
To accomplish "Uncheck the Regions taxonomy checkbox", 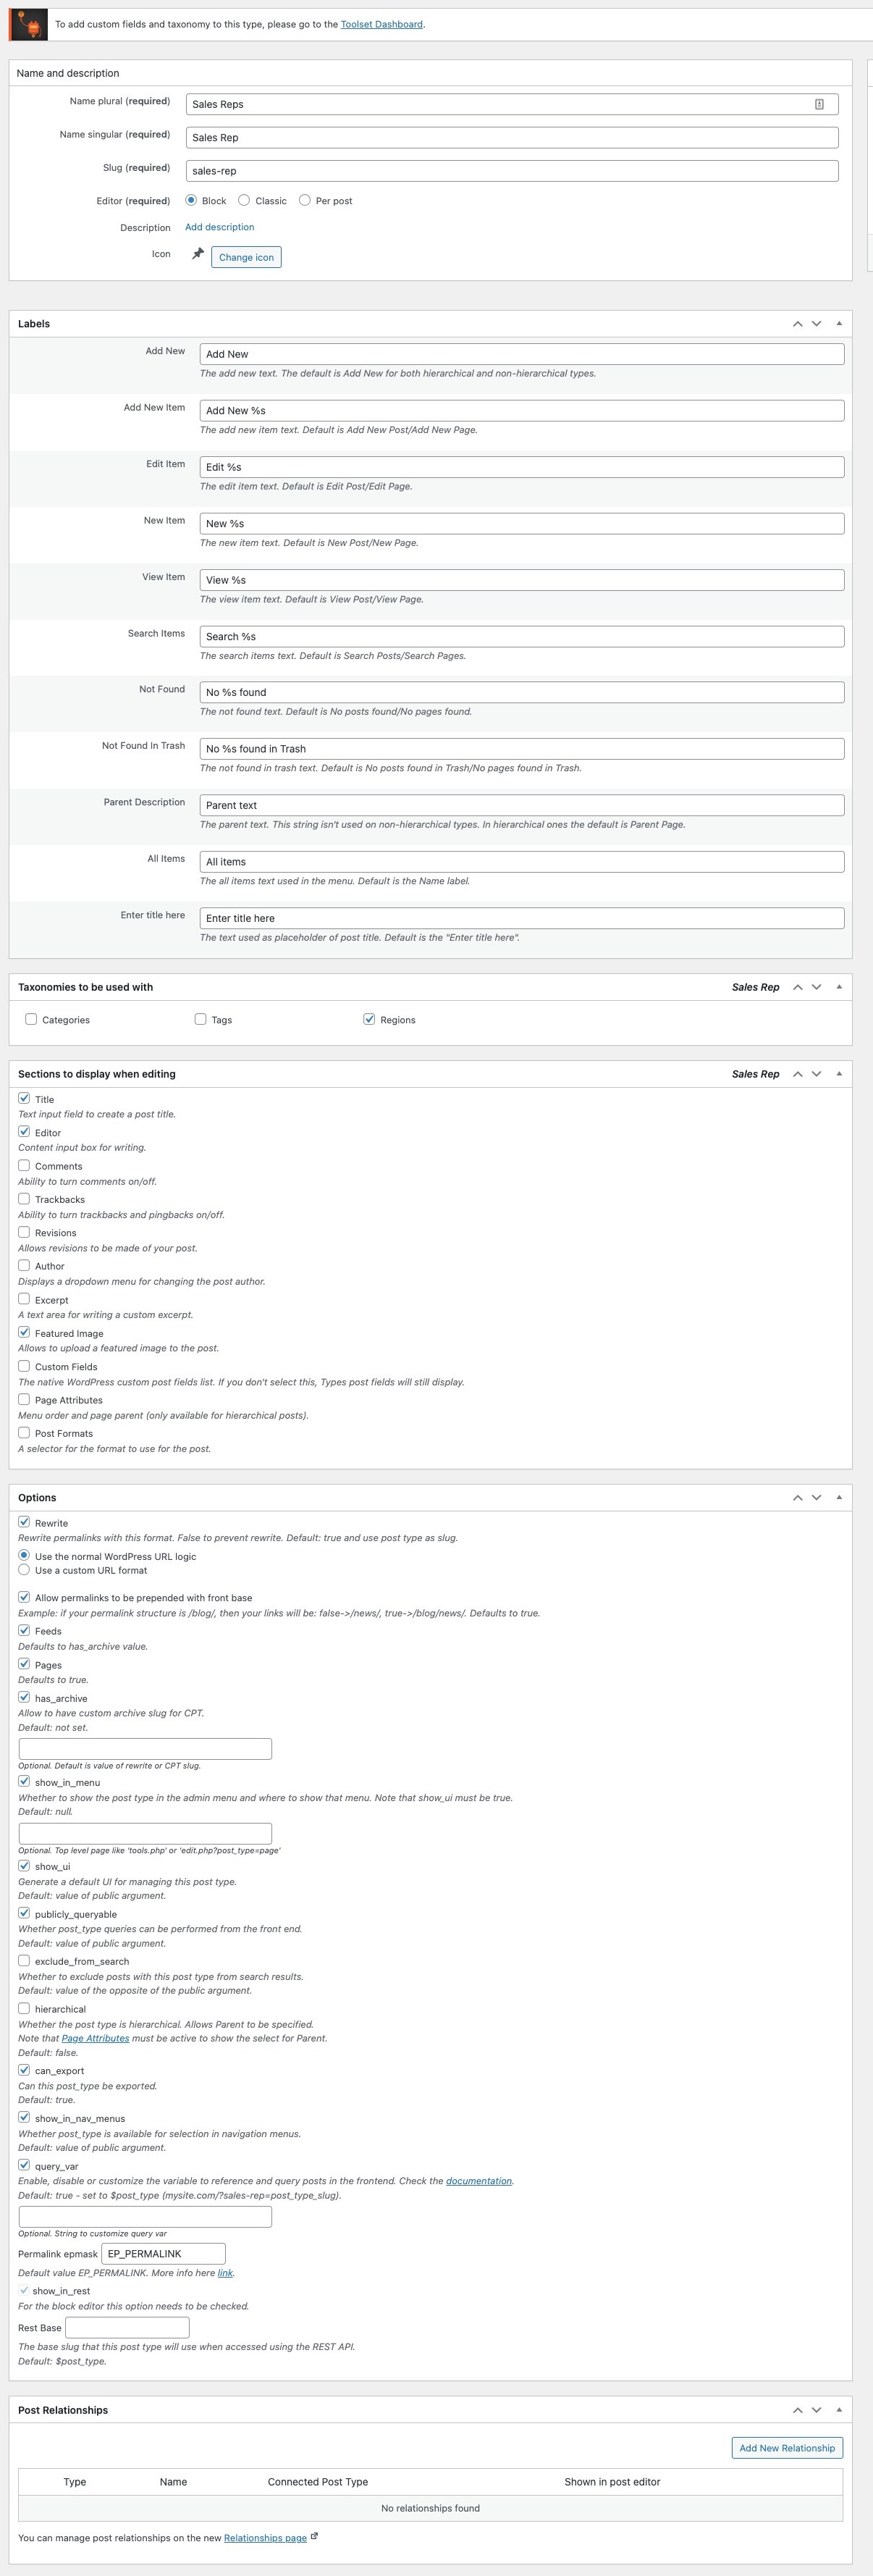I will (369, 1019).
